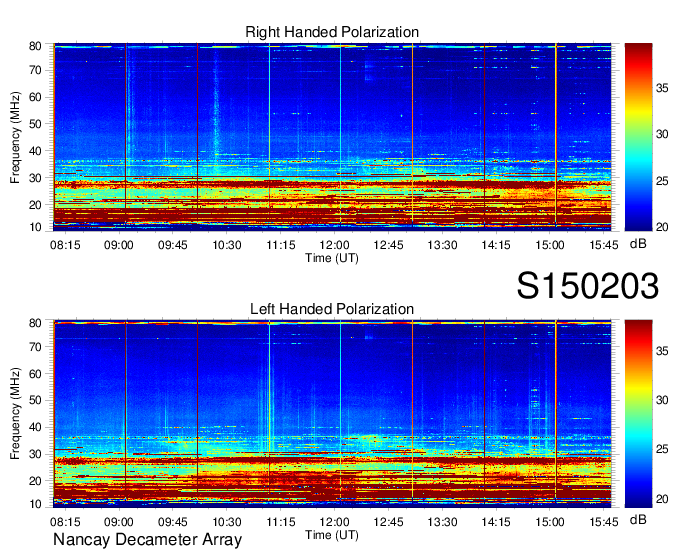This screenshot has width=680, height=552.
Task: Click the 35 dB tick on Left Handed colorbar
Action: pyautogui.click(x=662, y=351)
